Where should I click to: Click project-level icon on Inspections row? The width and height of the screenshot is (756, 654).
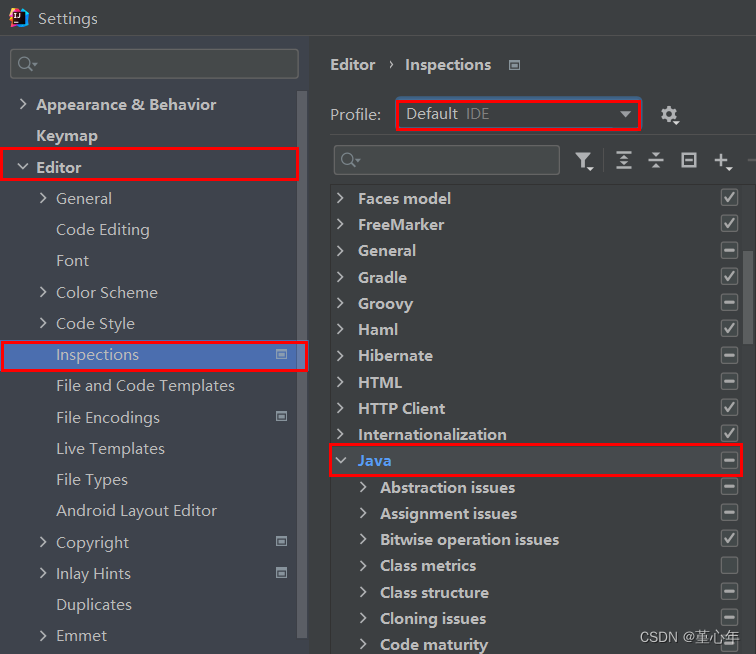[282, 354]
